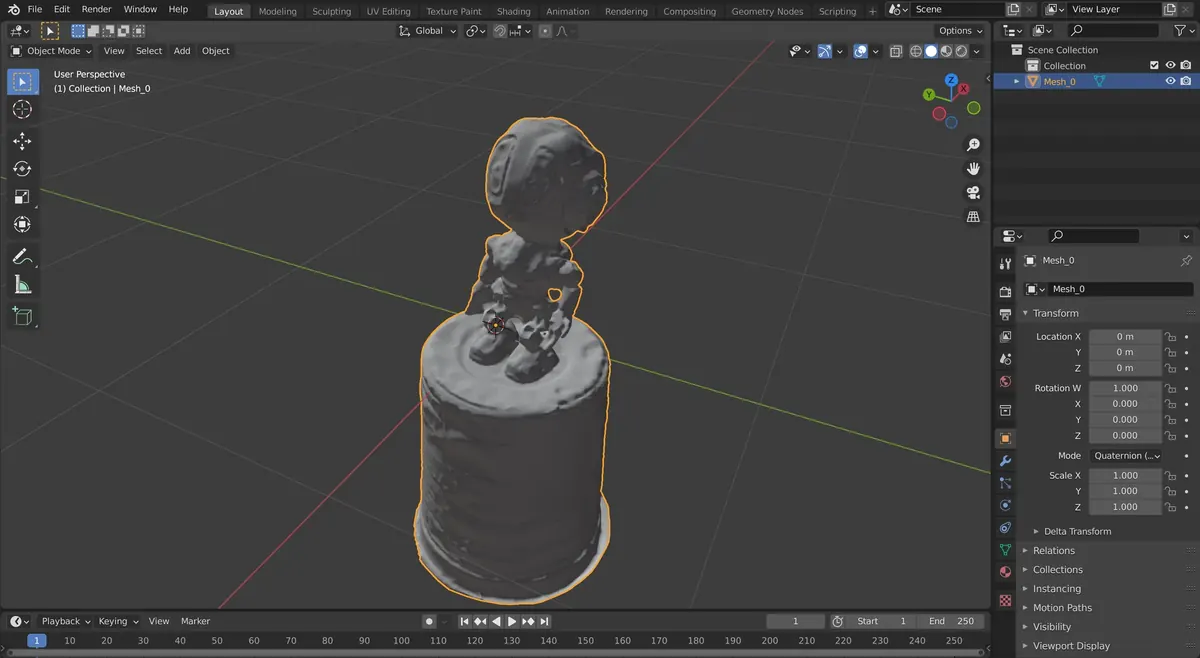Screen dimensions: 1200x658
Task: Activate the Rotate tool
Action: coord(22,169)
